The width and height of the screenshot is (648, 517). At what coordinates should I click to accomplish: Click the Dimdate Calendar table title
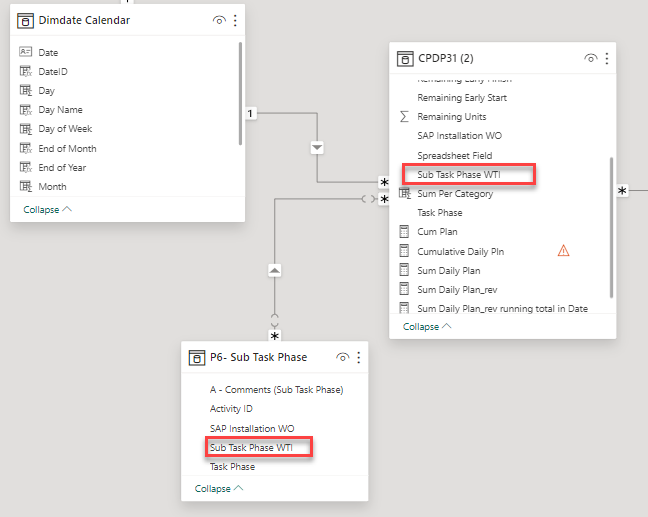[84, 20]
